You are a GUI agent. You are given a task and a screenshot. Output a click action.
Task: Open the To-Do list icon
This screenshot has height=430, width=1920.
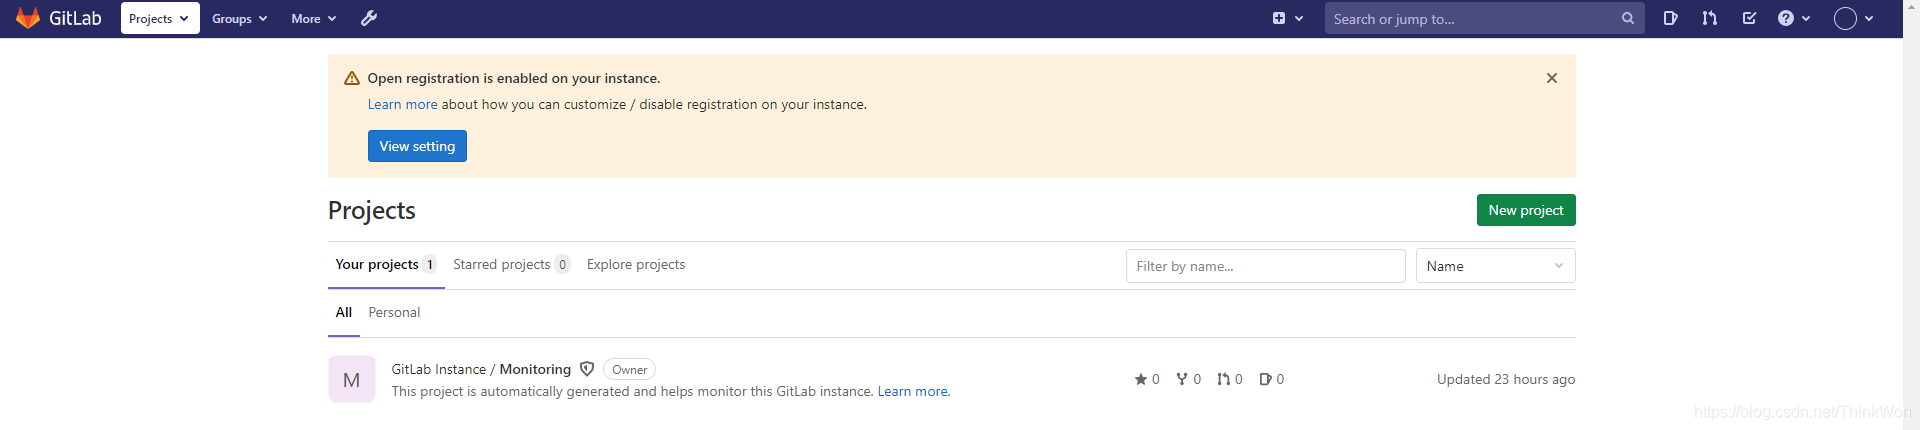(x=1749, y=18)
